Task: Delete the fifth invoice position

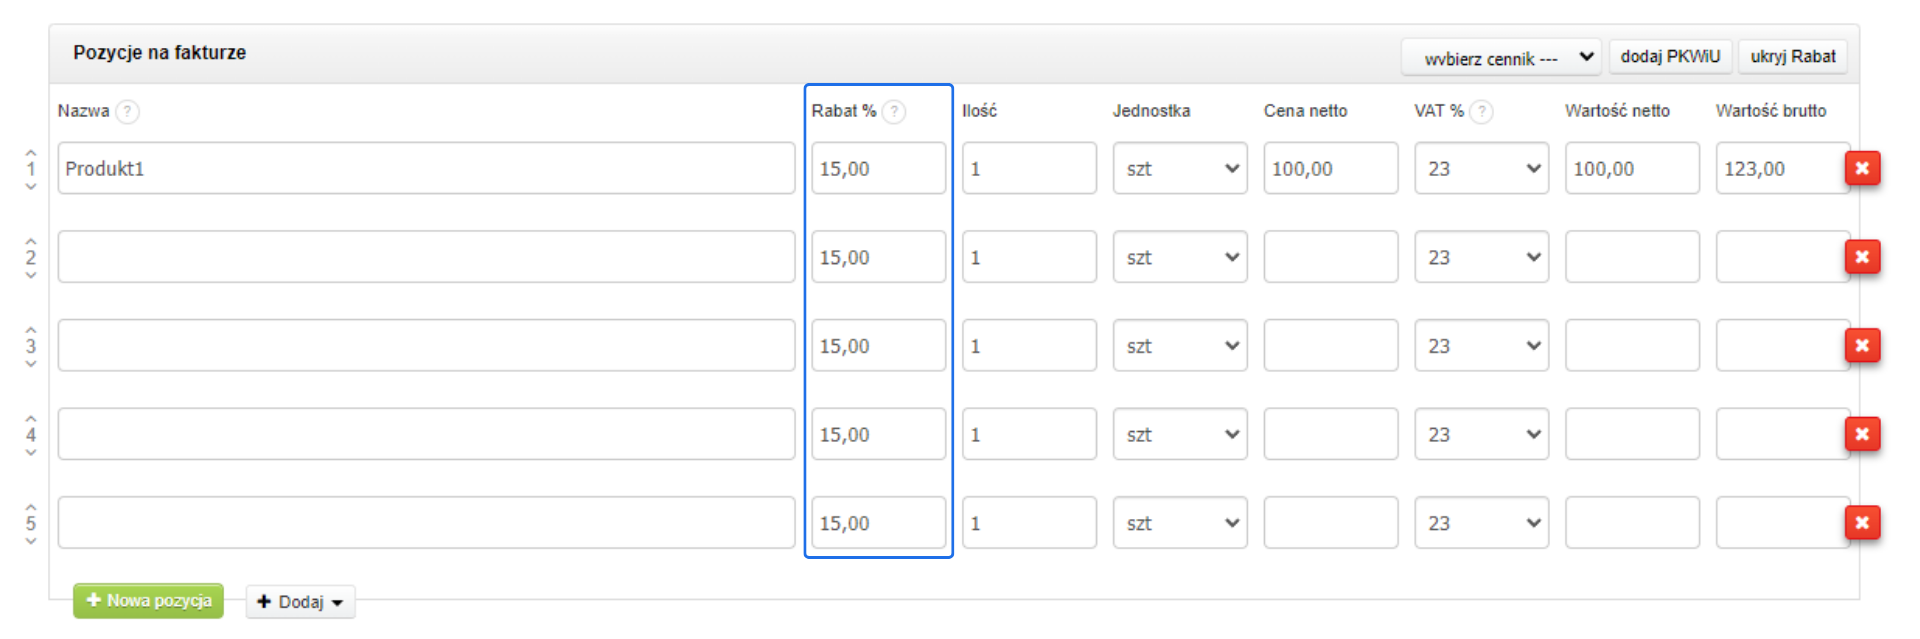Action: [1861, 523]
